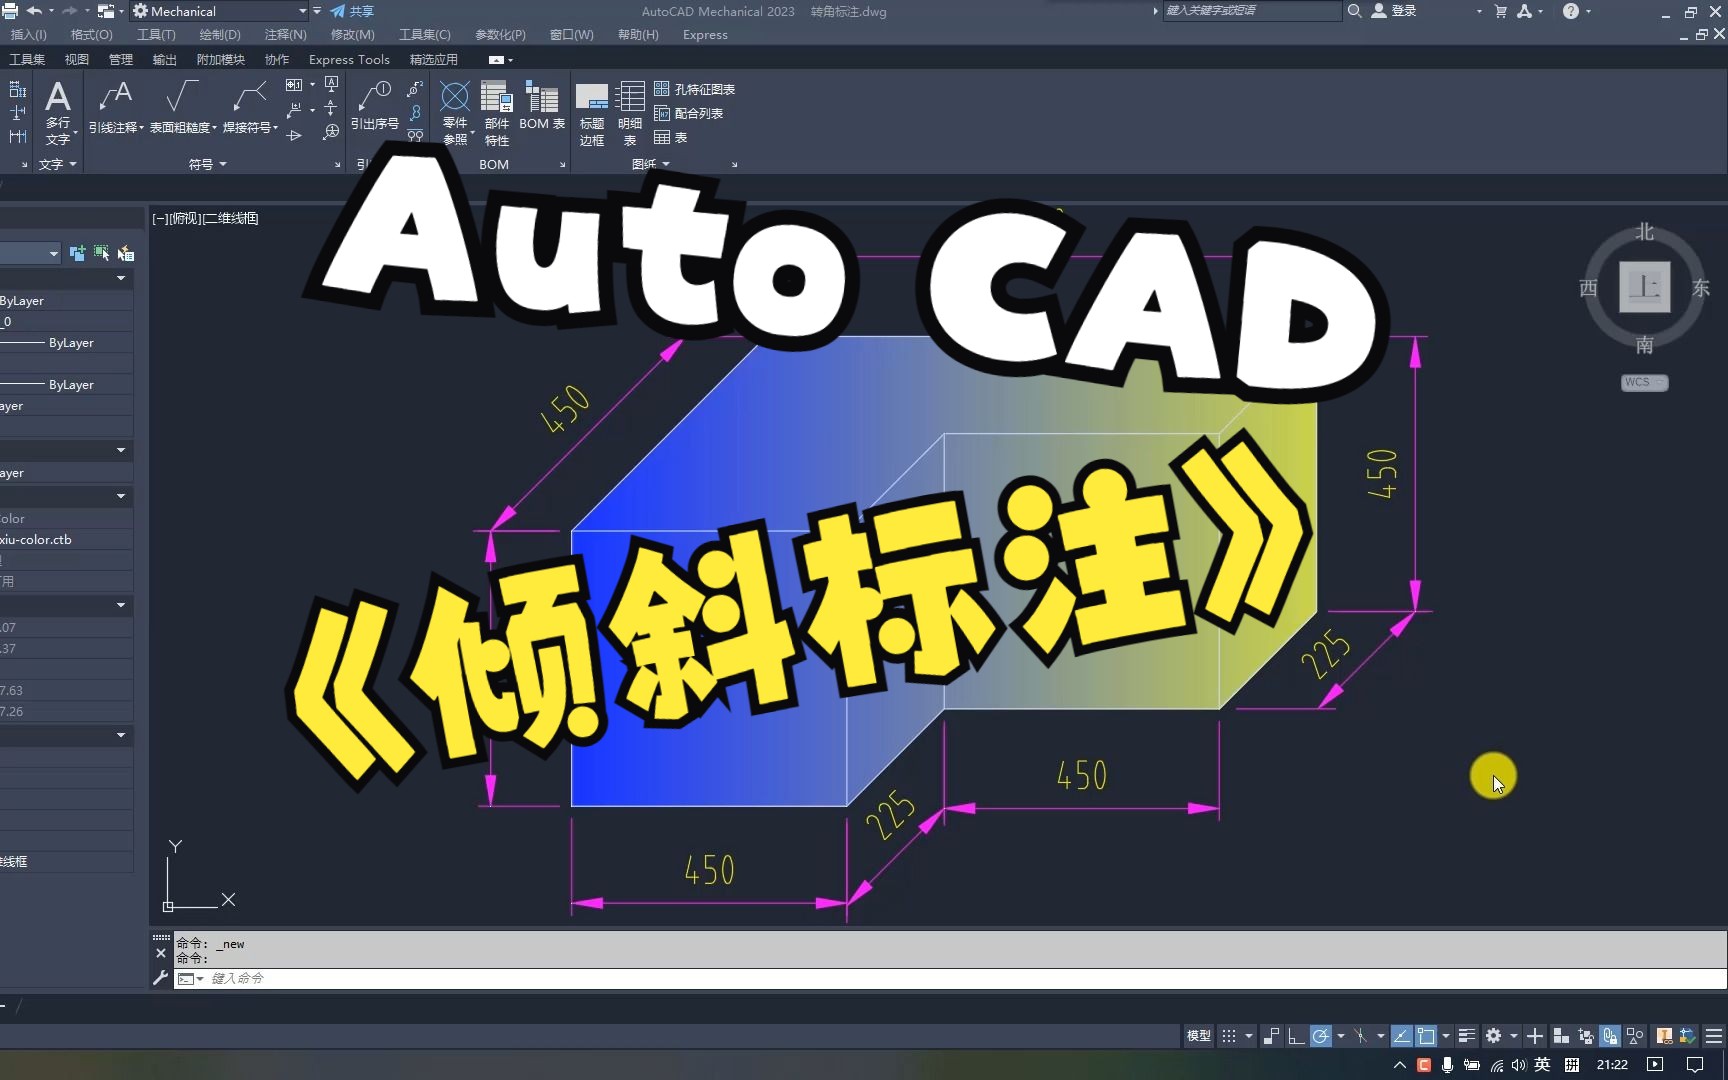This screenshot has width=1728, height=1080.
Task: Toggle object snap in the status bar
Action: click(x=1428, y=1036)
